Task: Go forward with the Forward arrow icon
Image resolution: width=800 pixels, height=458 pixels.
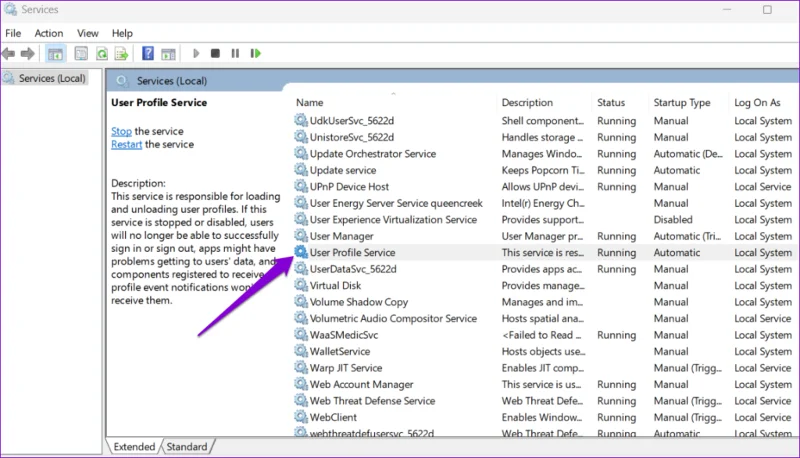Action: tap(28, 54)
